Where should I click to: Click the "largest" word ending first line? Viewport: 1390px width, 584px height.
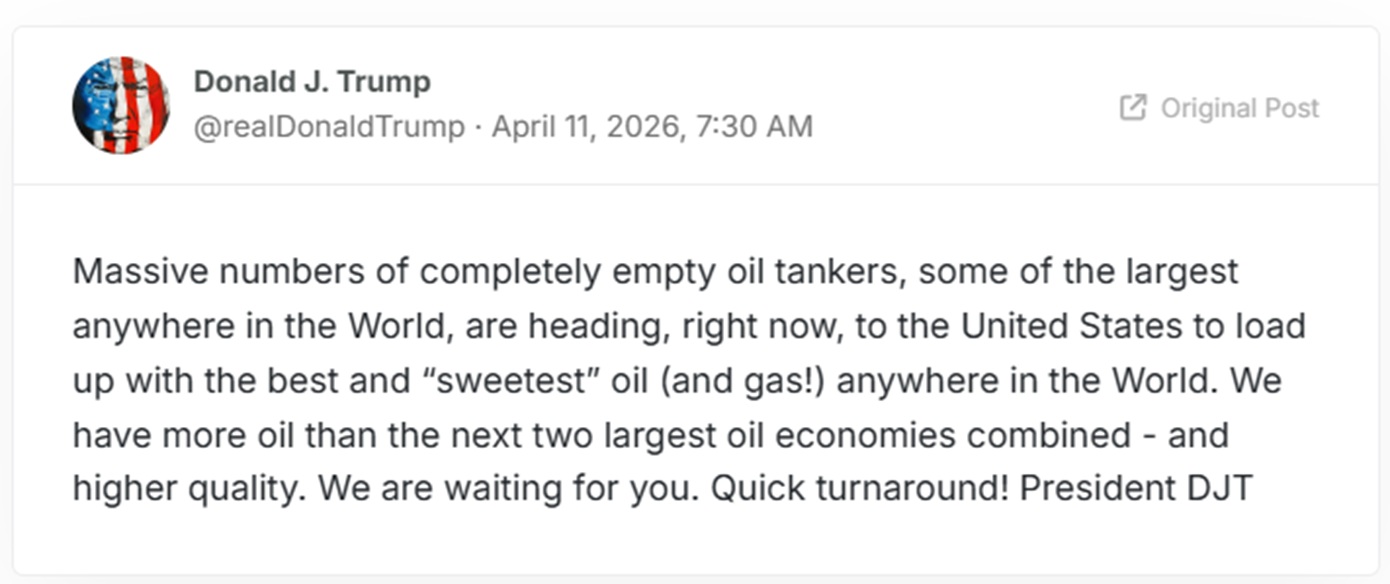pyautogui.click(x=1181, y=272)
